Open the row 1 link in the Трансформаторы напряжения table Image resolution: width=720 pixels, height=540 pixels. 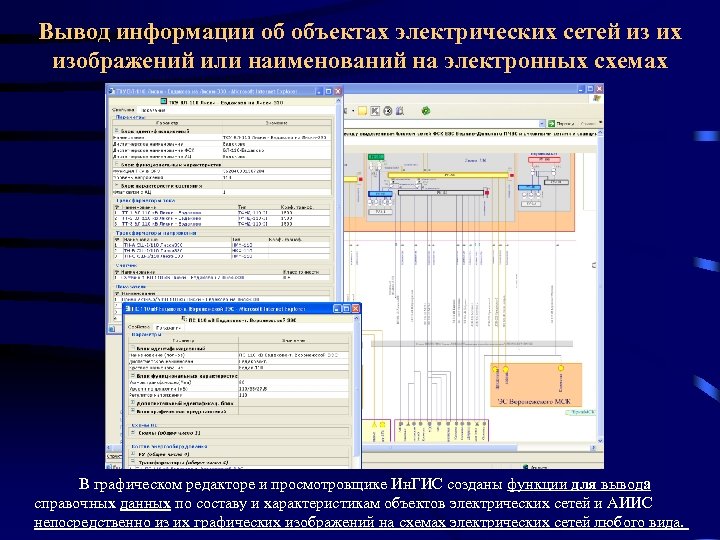tap(153, 245)
